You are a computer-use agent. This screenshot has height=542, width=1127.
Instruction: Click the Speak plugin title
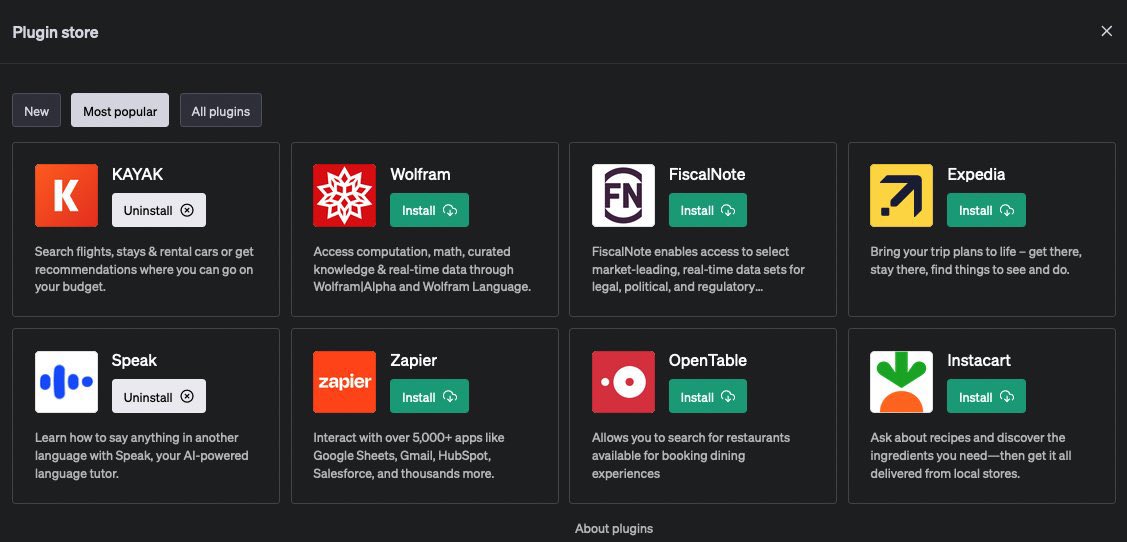click(x=134, y=360)
